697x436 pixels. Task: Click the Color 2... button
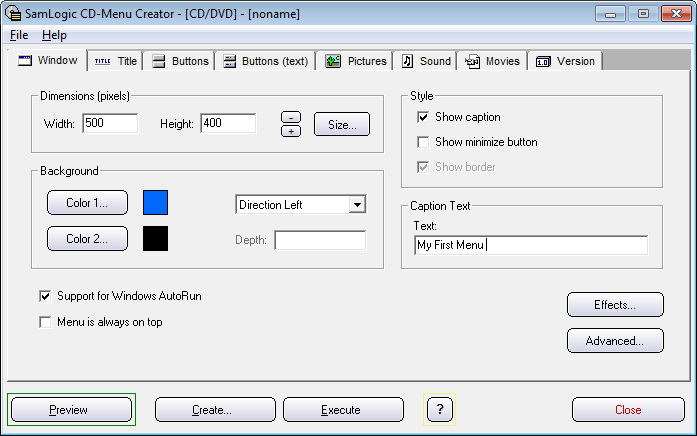[87, 239]
